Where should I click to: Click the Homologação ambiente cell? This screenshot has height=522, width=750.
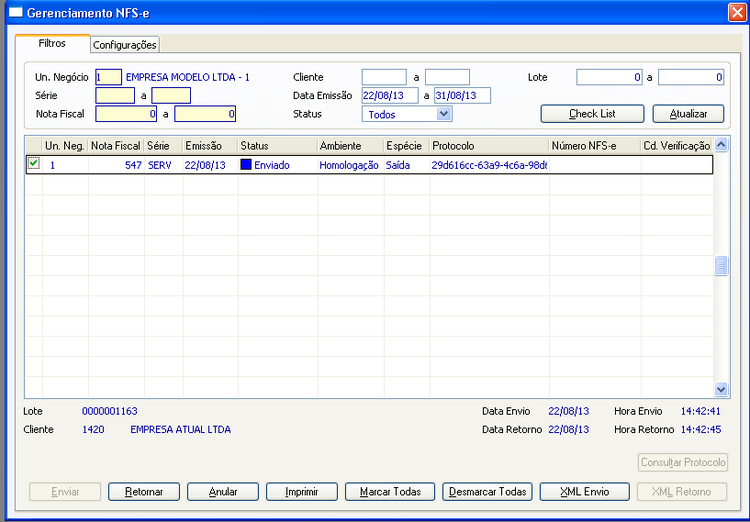click(349, 165)
